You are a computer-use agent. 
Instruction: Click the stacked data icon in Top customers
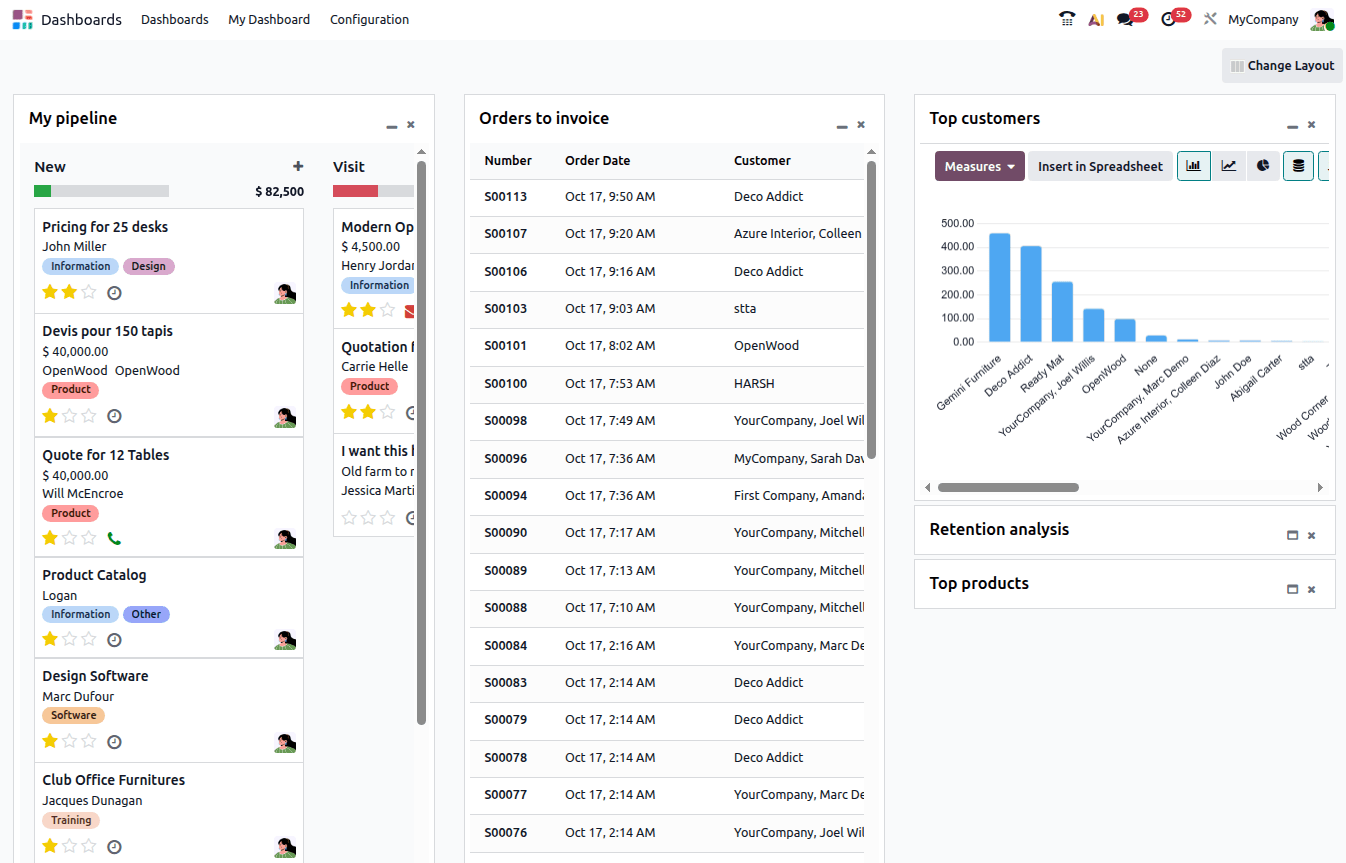point(1298,166)
